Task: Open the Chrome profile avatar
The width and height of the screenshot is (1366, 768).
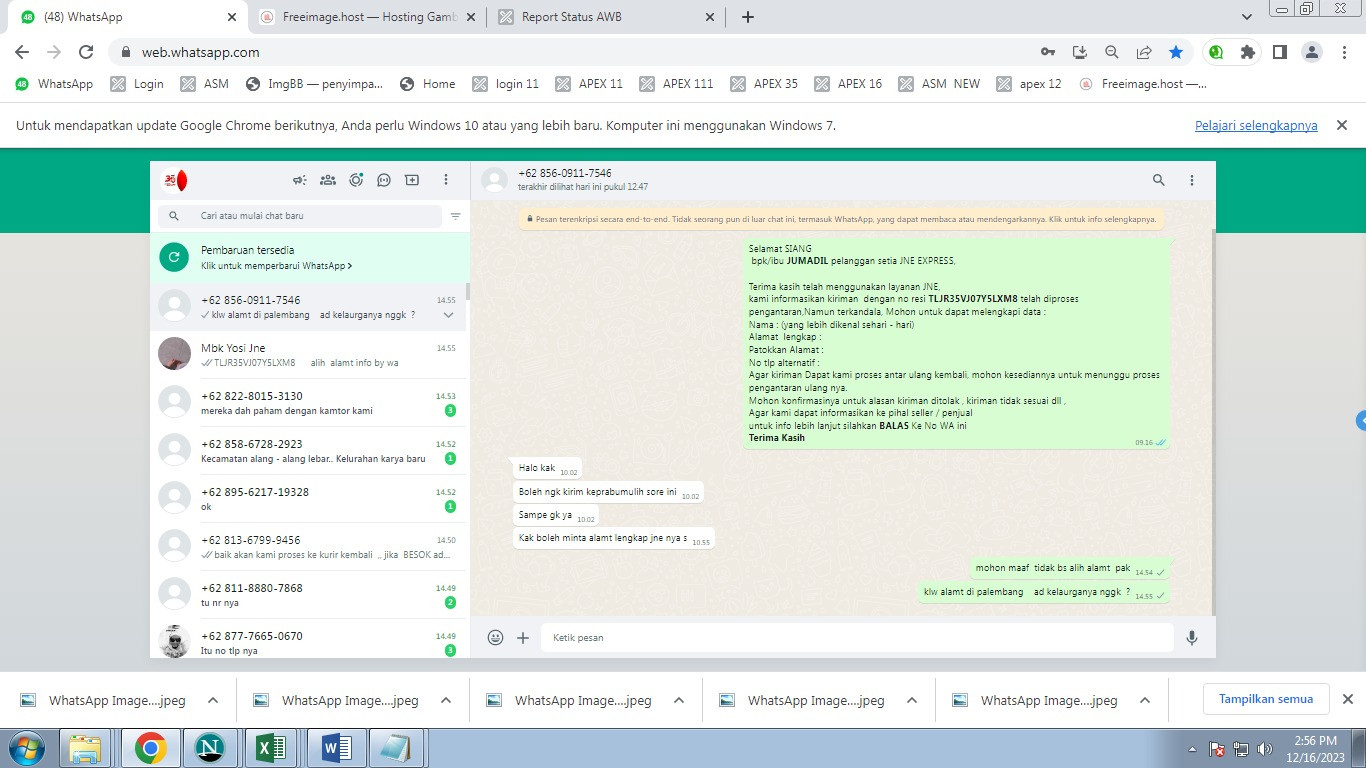Action: point(1311,52)
